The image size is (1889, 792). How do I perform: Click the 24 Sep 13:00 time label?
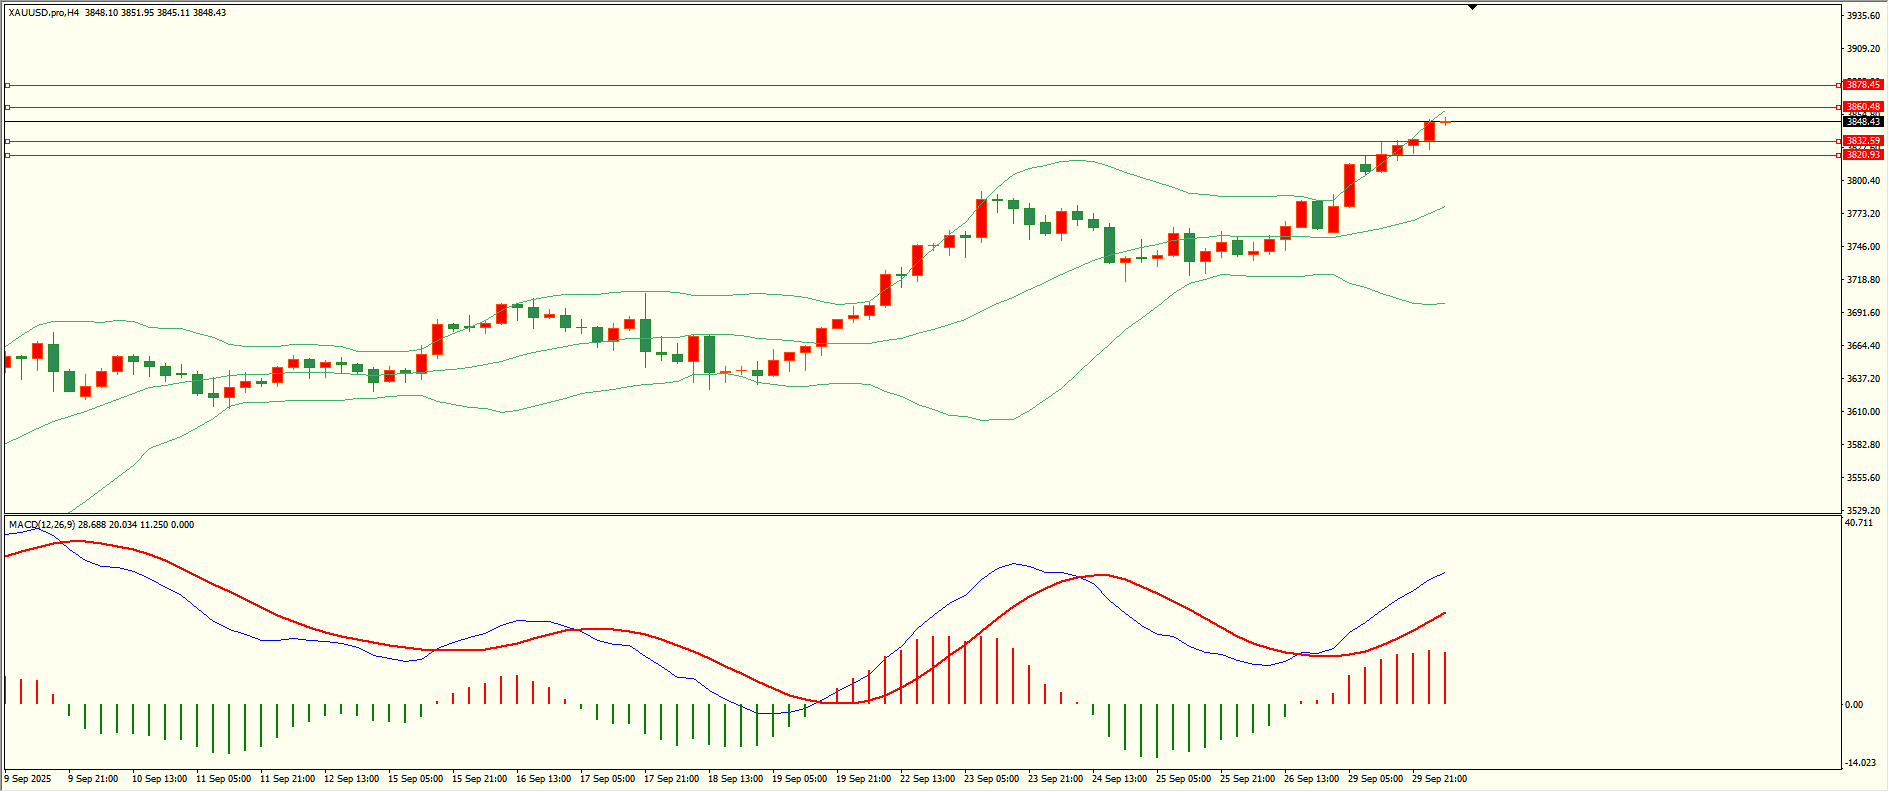1119,779
